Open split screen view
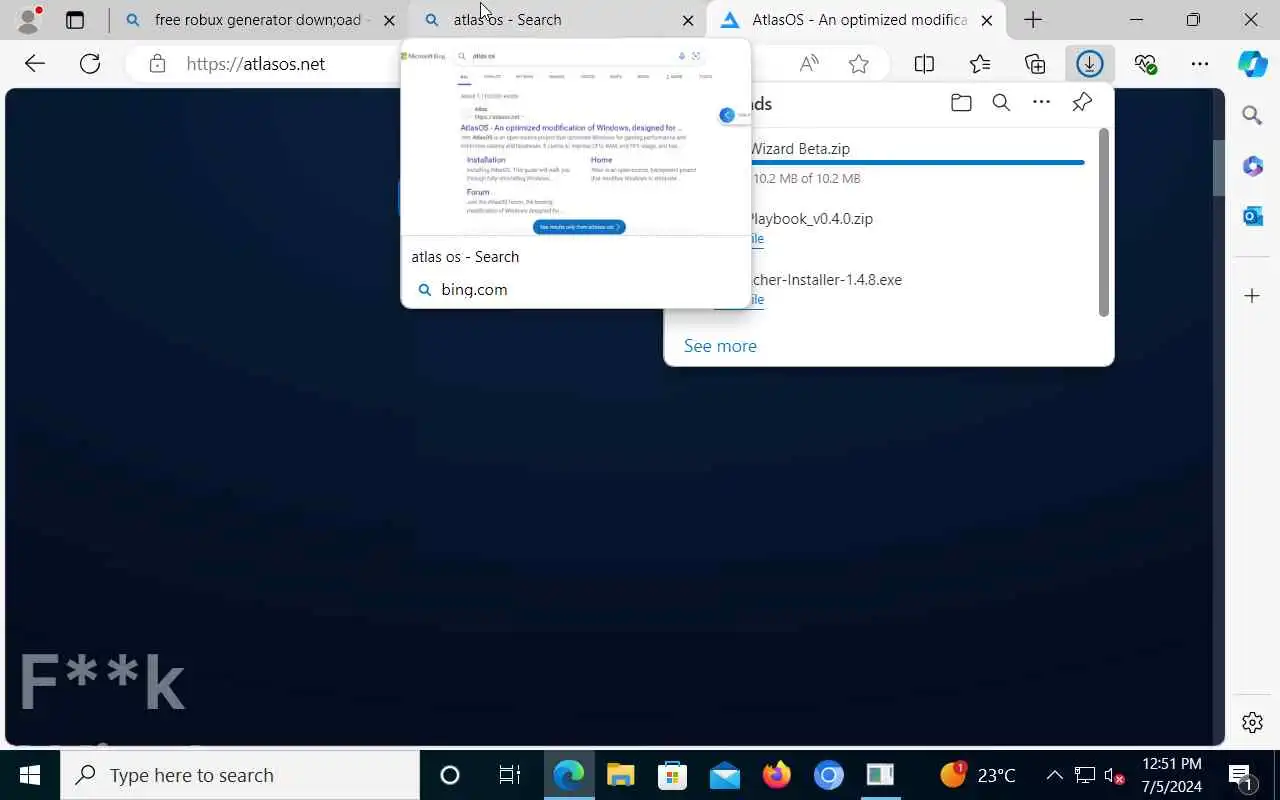Viewport: 1280px width, 800px height. (924, 64)
